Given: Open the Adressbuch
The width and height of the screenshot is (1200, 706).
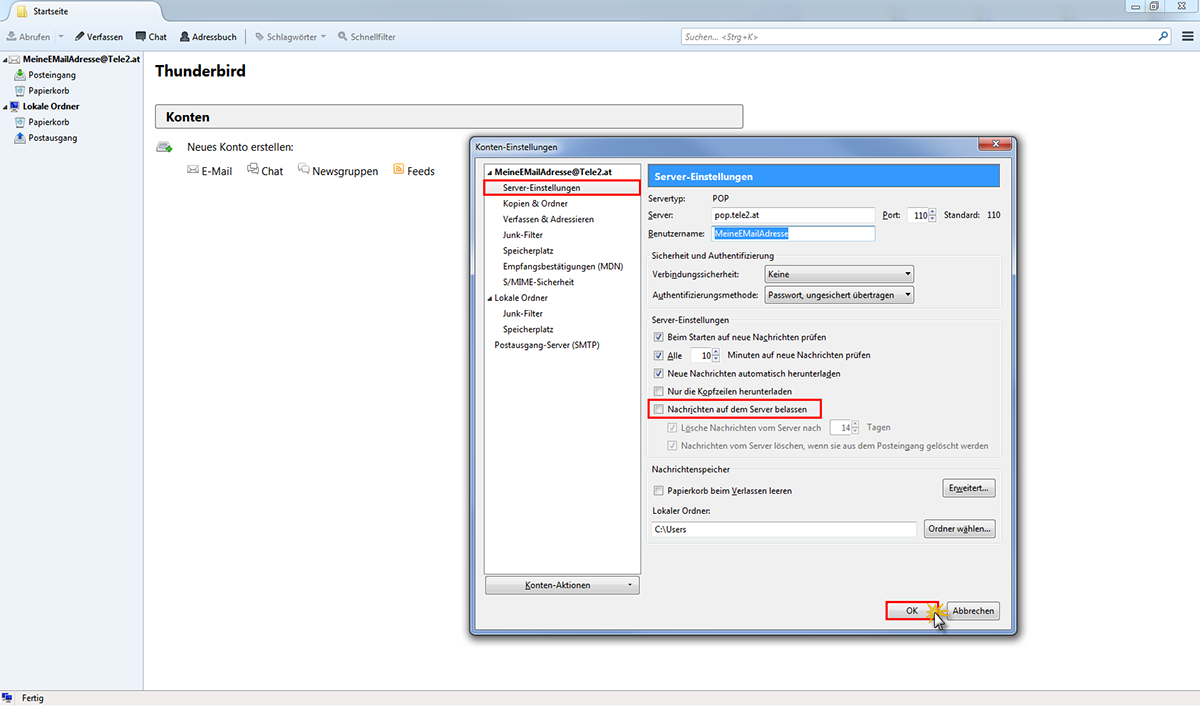Looking at the screenshot, I should click(x=208, y=37).
